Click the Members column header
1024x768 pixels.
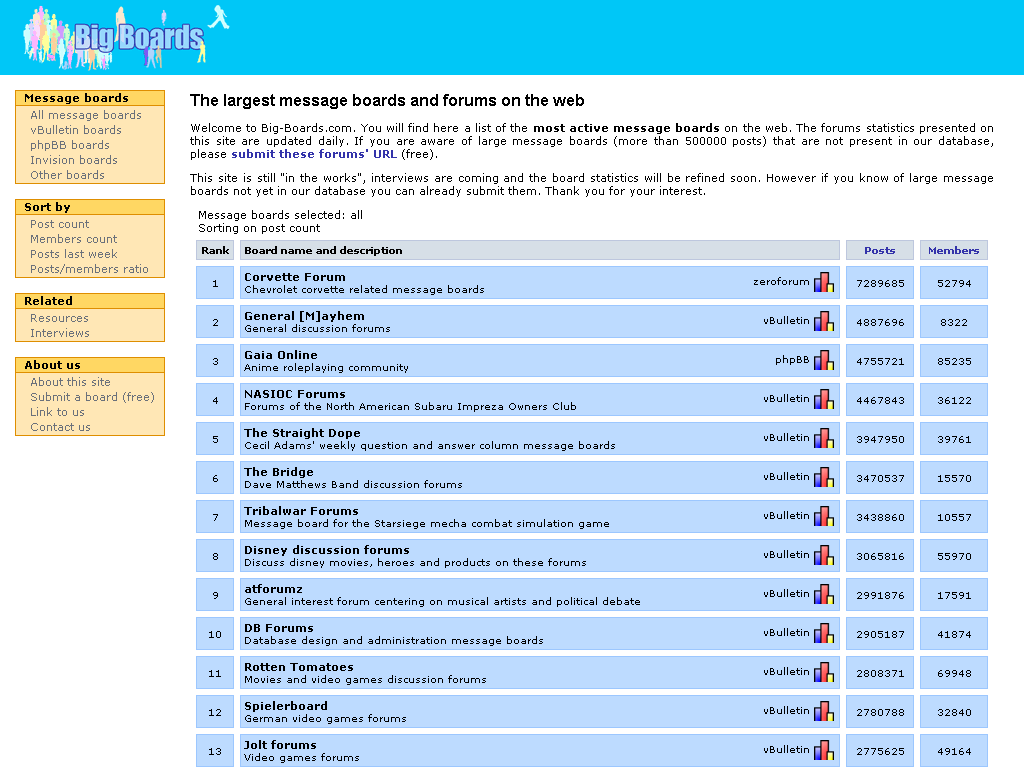[953, 250]
